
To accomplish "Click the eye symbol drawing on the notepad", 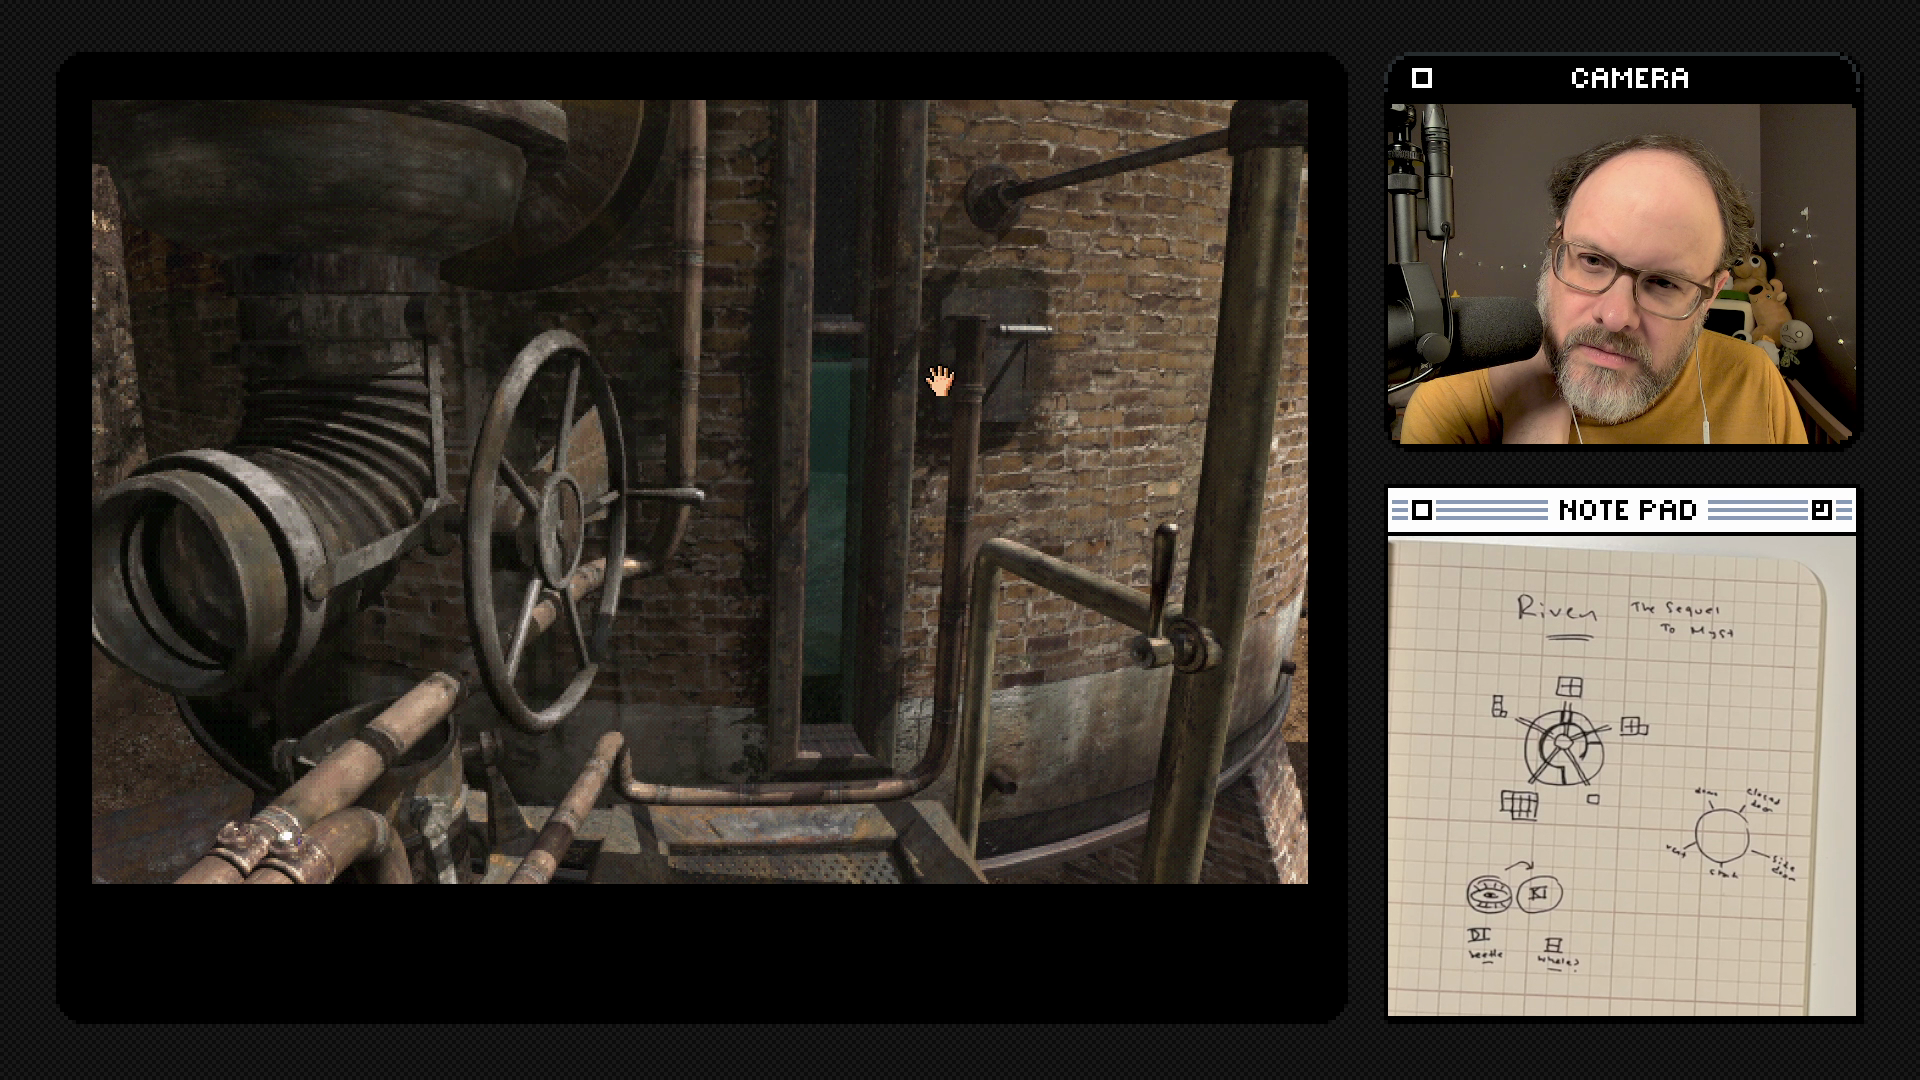I will 1489,894.
